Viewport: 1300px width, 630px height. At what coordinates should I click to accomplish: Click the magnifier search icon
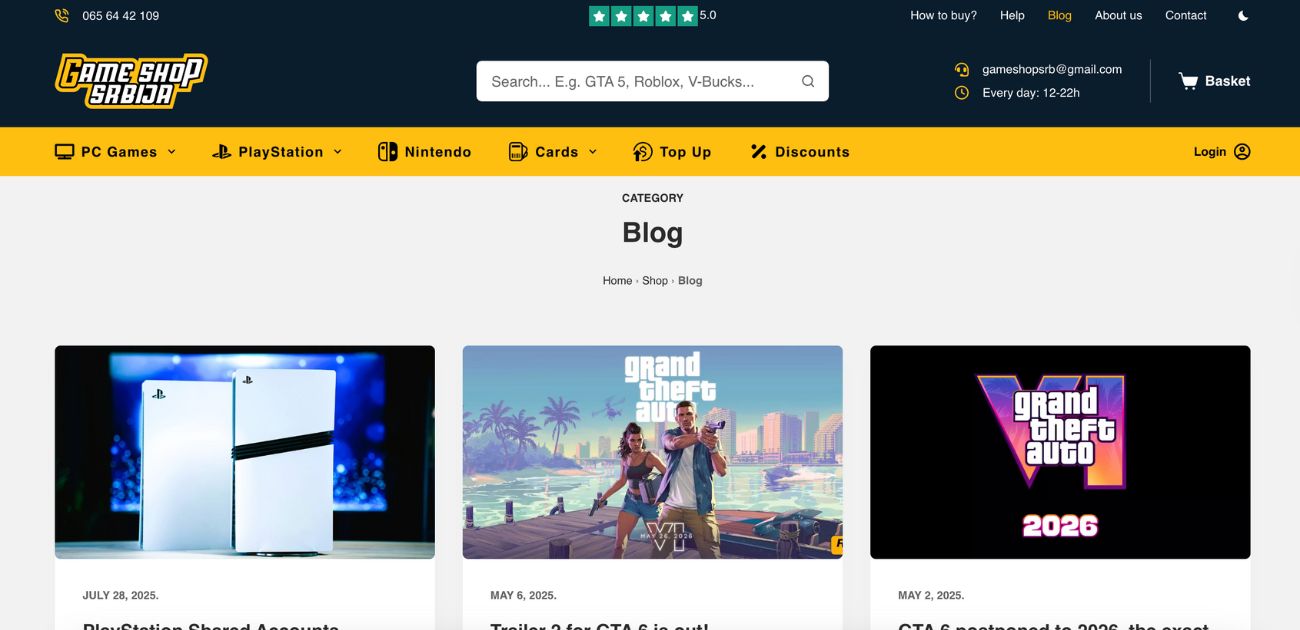(808, 82)
